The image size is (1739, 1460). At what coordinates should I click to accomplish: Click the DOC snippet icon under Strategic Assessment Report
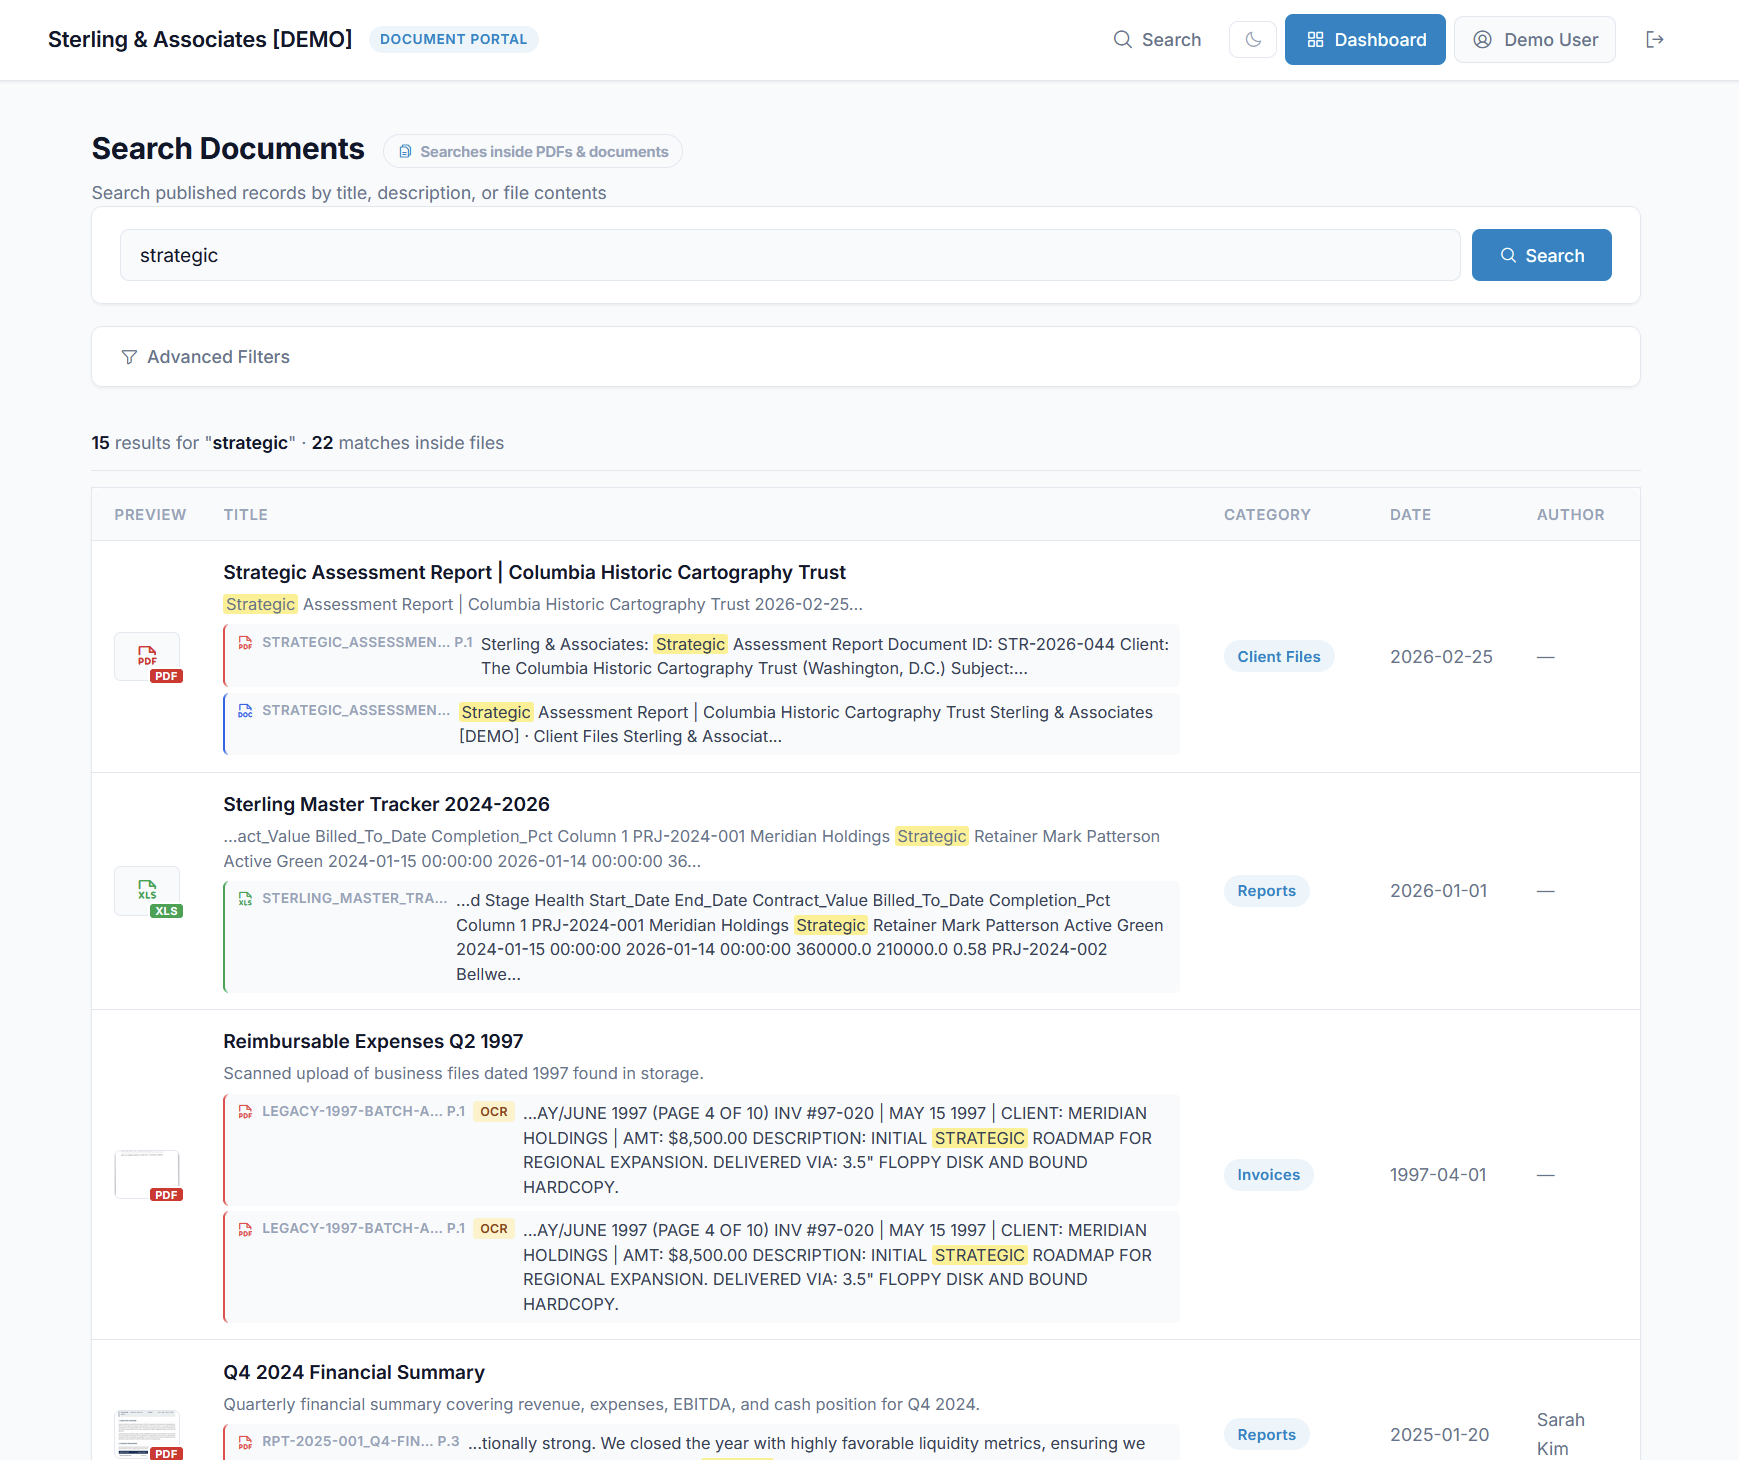point(245,712)
